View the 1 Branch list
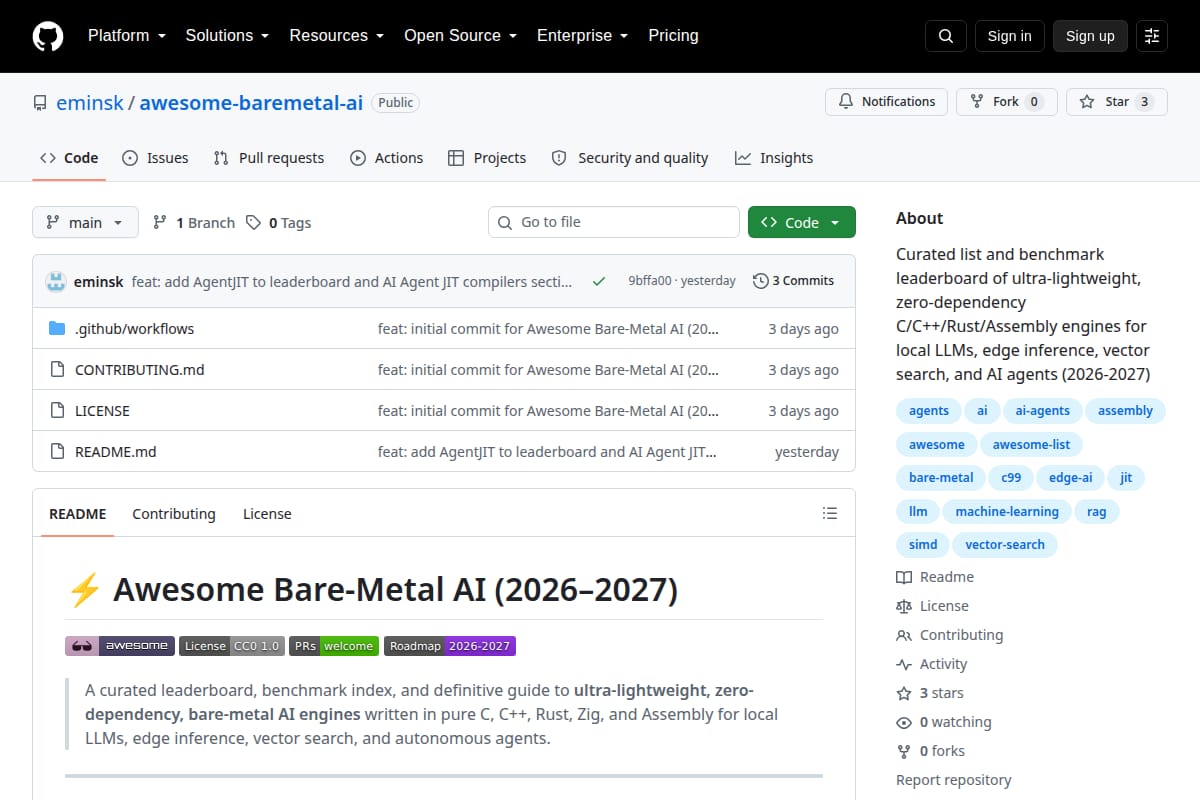The image size is (1200, 800). click(x=194, y=223)
